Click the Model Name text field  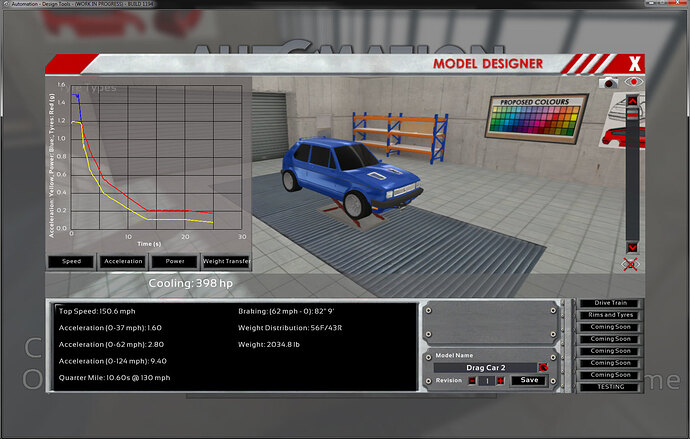[x=485, y=368]
